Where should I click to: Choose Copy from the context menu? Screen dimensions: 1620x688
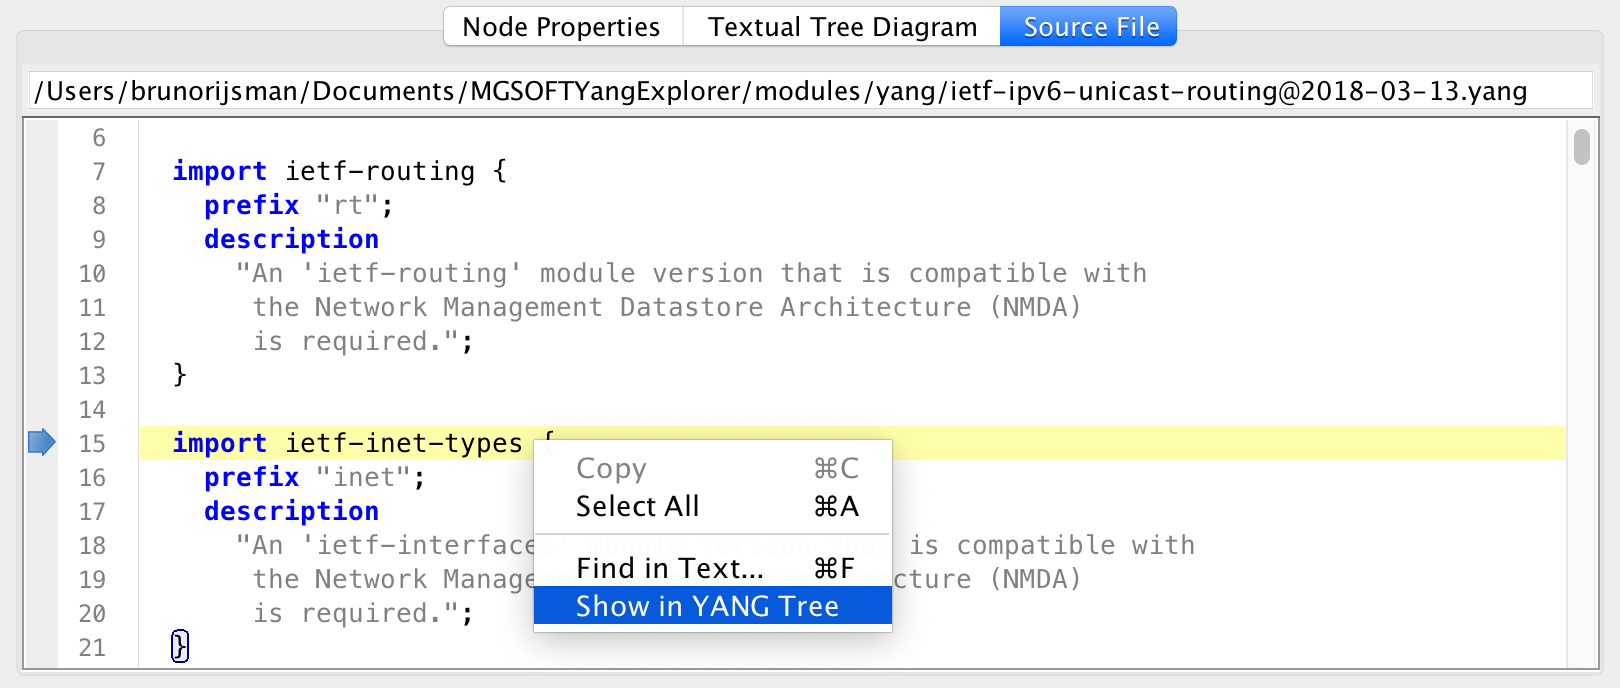713,468
